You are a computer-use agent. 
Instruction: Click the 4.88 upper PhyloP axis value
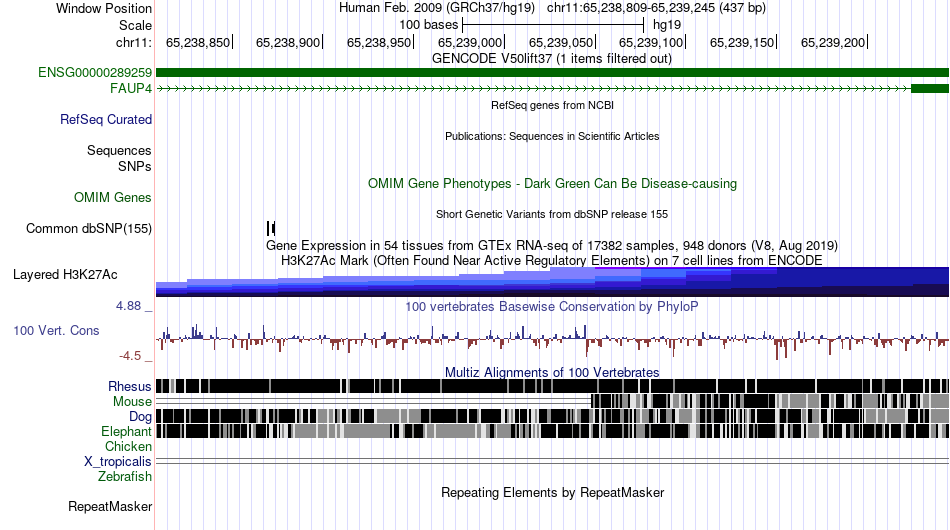pos(128,306)
